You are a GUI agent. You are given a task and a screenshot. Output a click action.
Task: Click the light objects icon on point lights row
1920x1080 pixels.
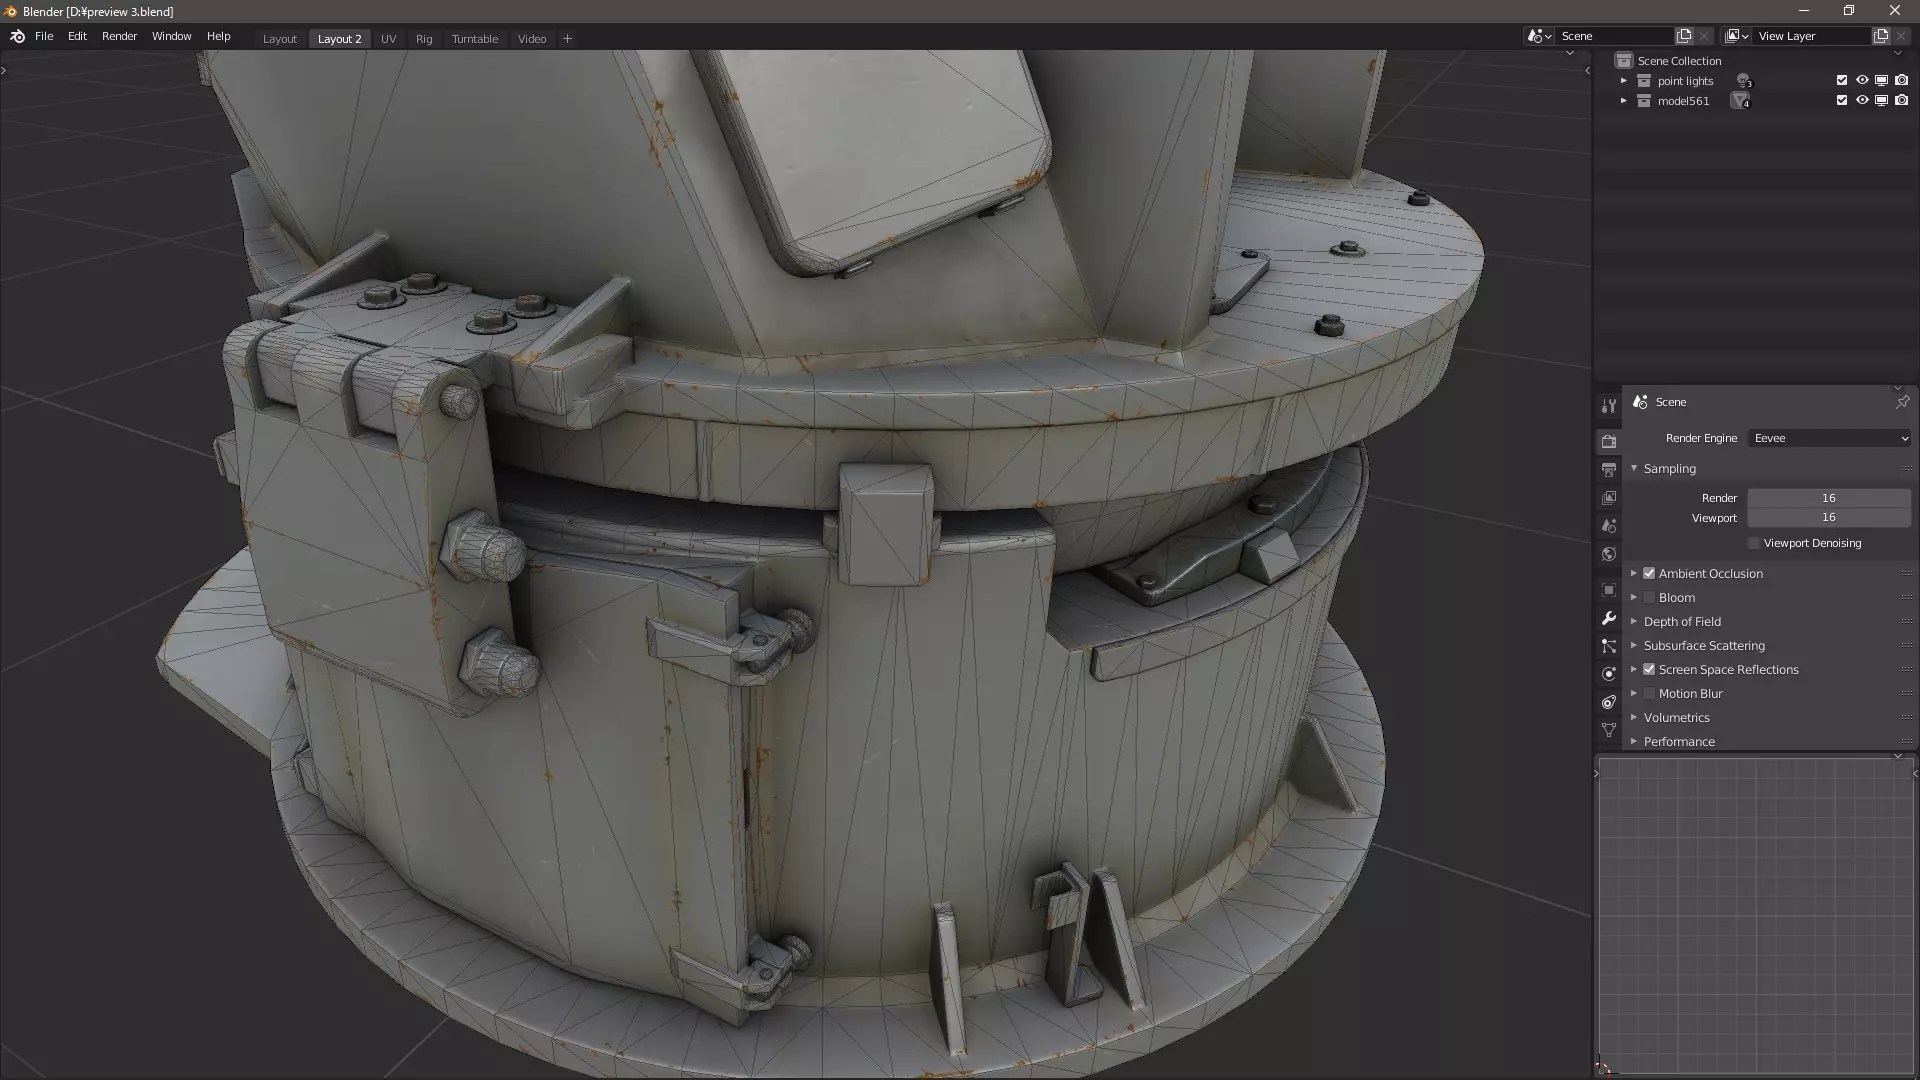click(1744, 81)
